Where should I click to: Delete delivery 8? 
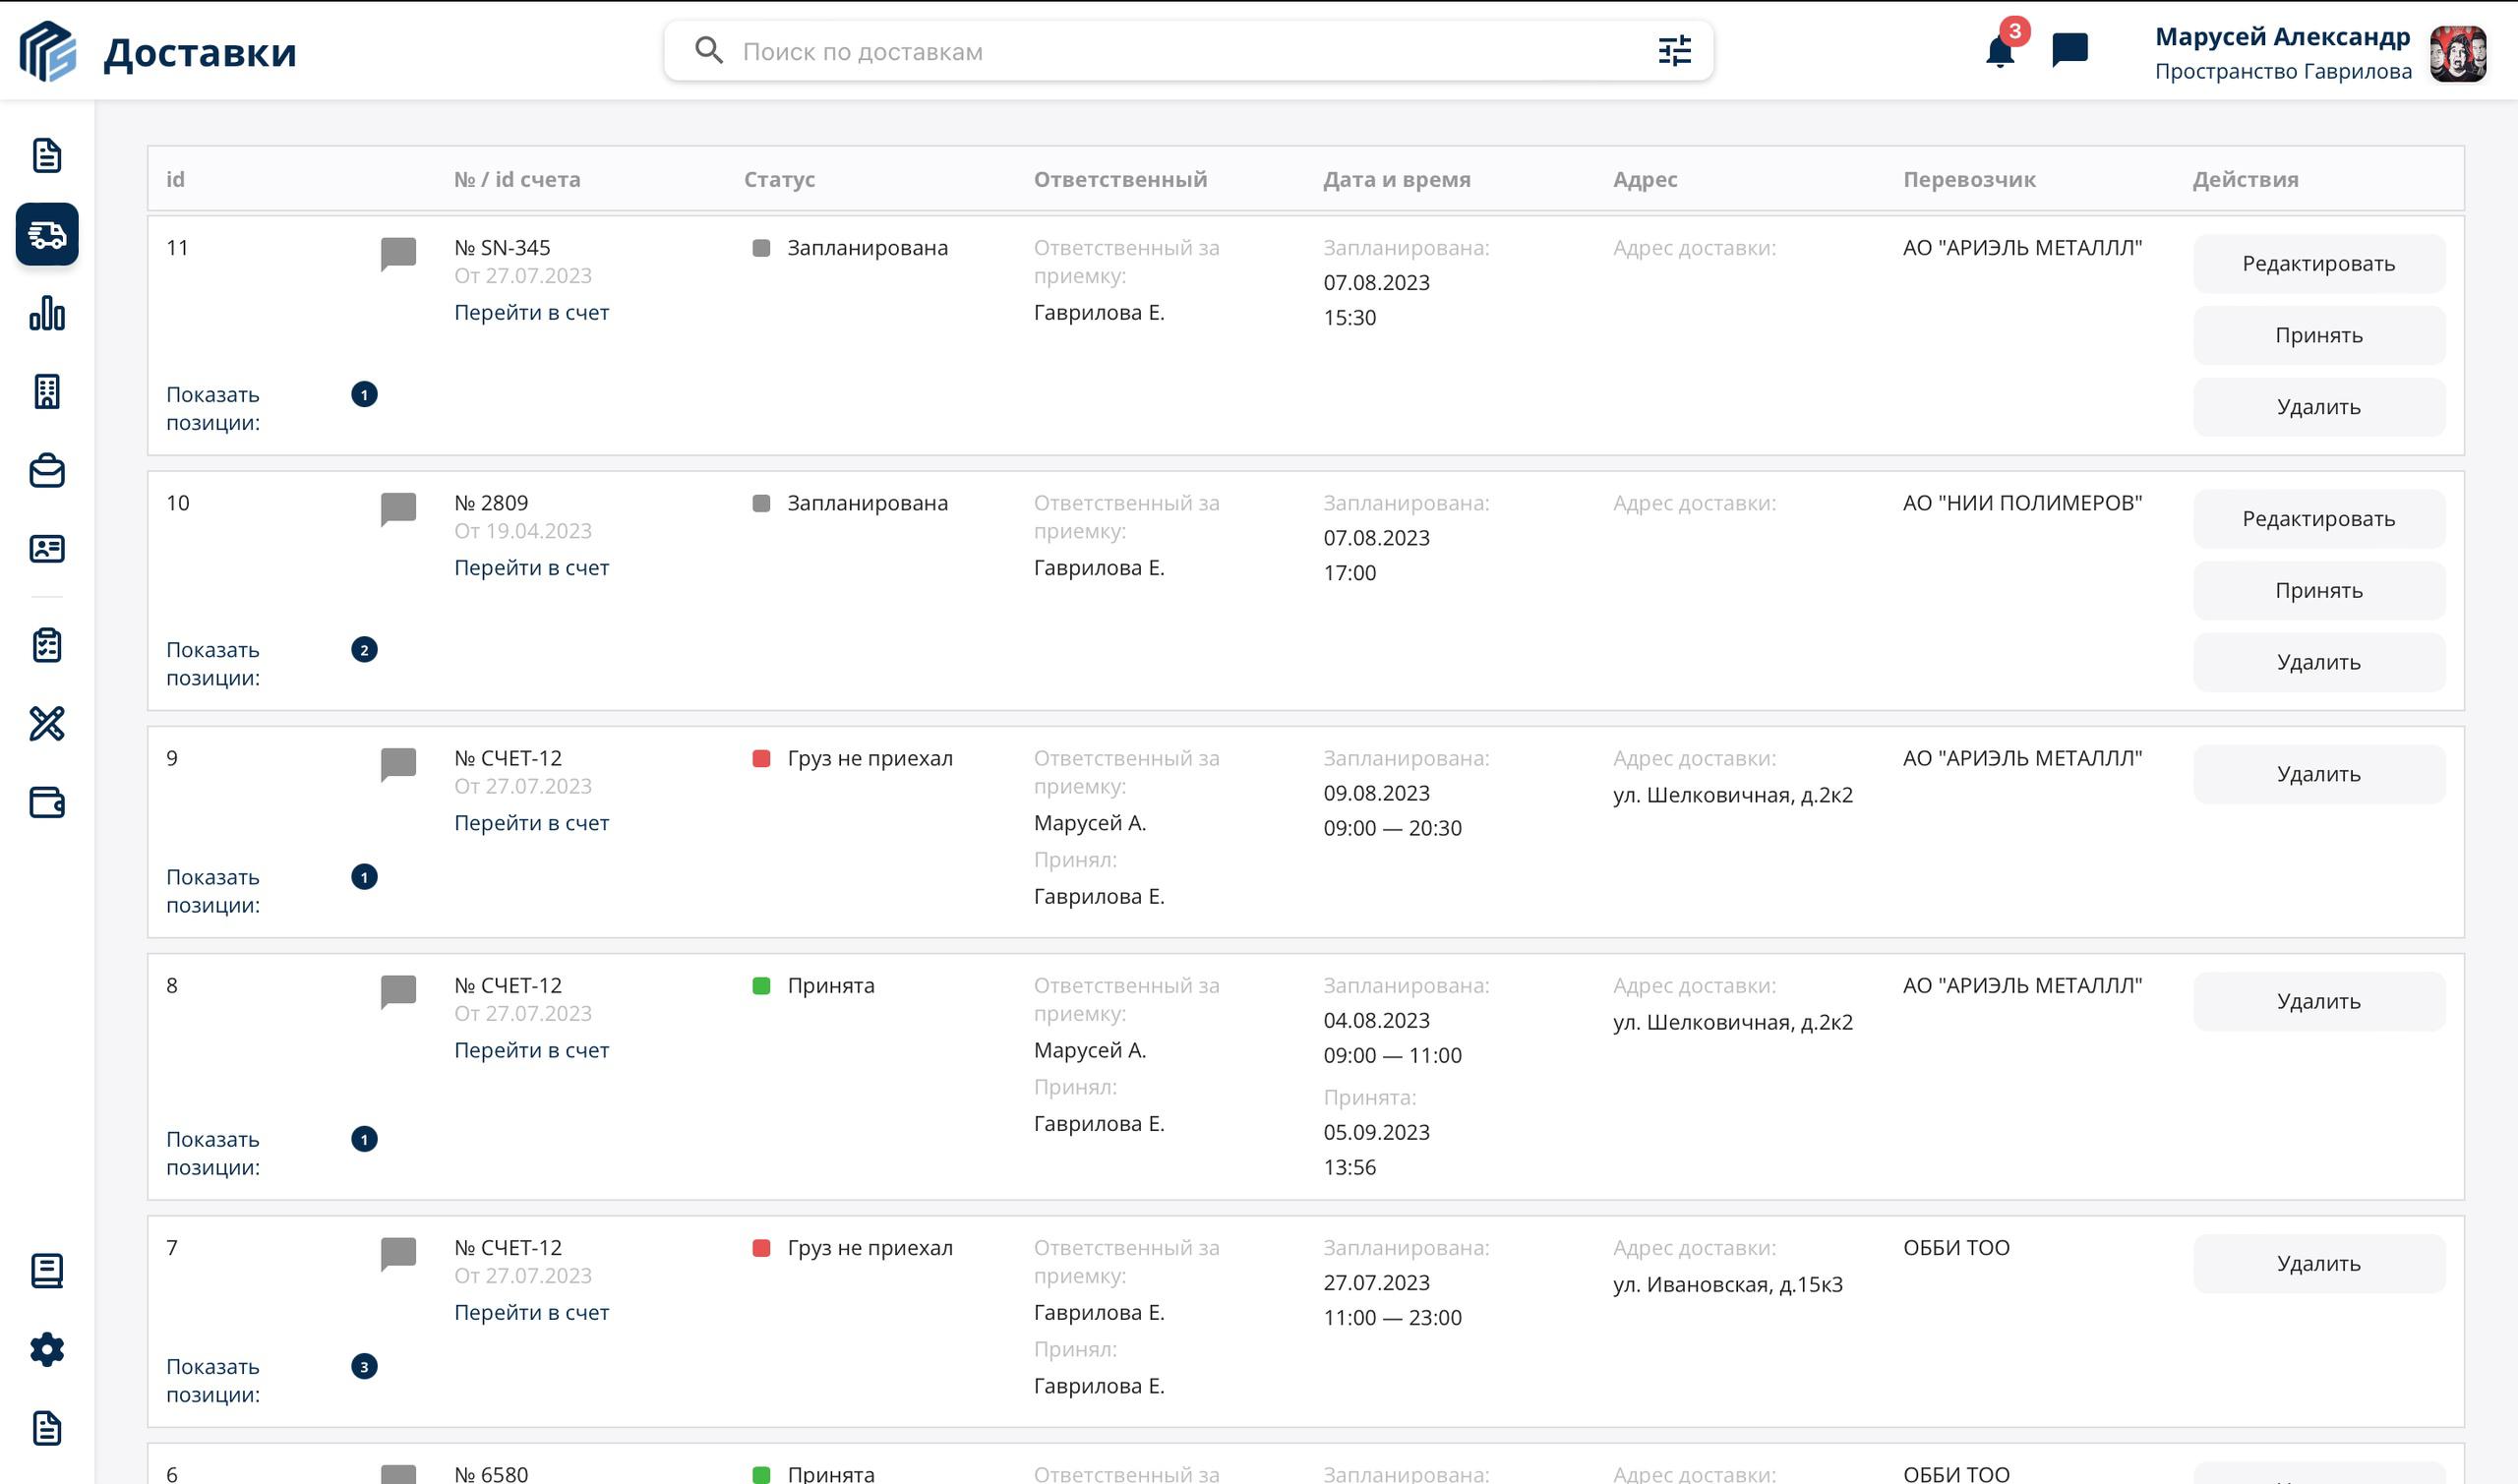pyautogui.click(x=2319, y=1001)
